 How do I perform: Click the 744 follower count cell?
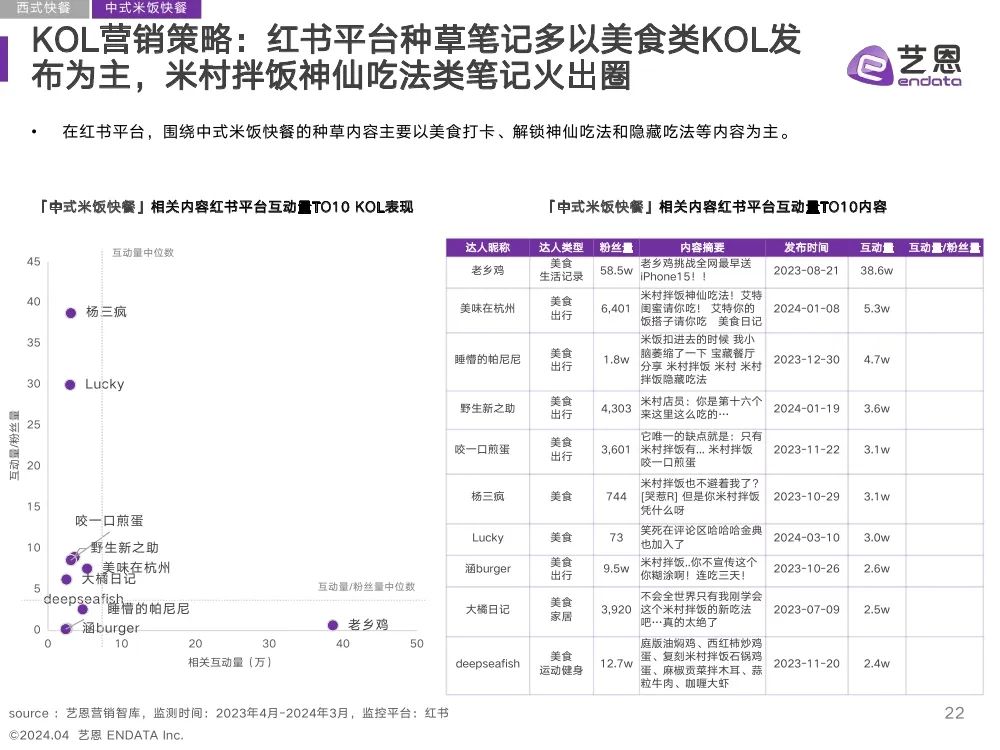(x=616, y=497)
